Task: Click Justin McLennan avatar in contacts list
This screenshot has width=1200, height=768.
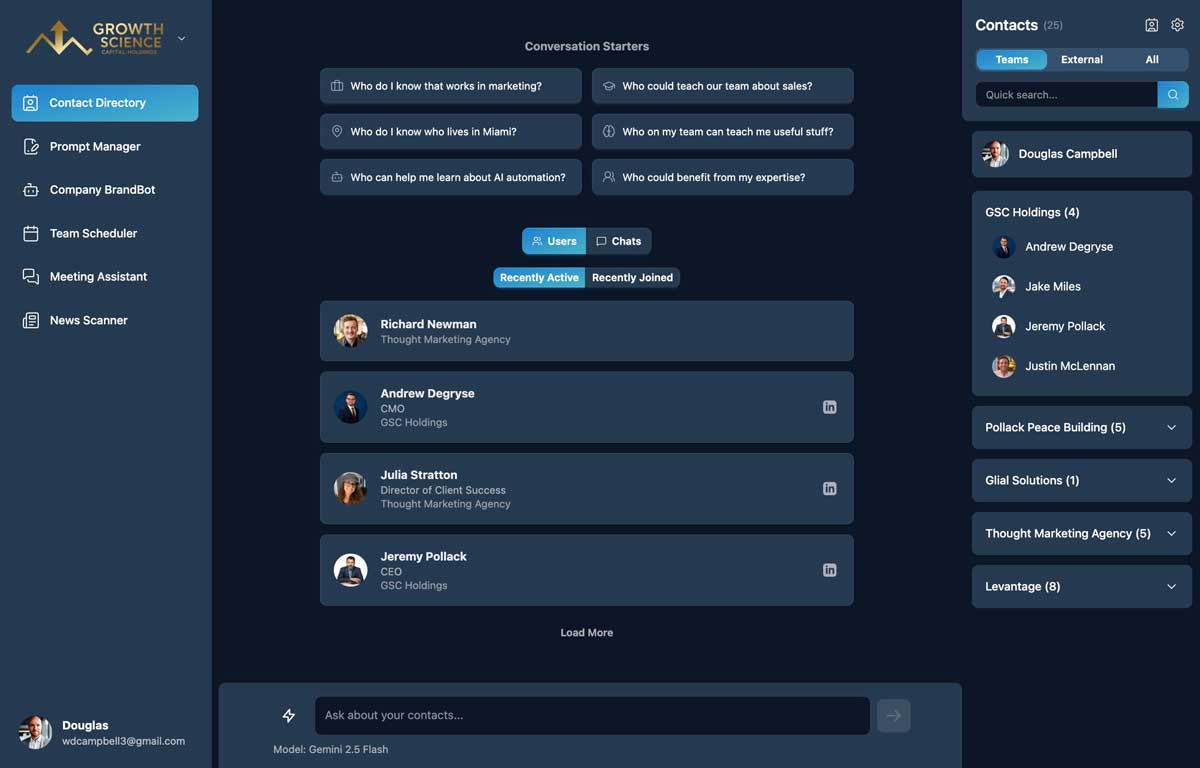Action: pos(1003,366)
